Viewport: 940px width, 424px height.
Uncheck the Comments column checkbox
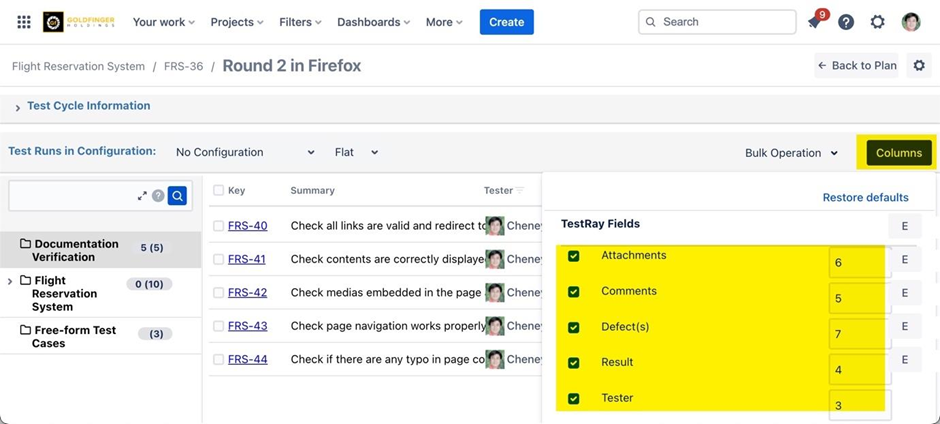(x=573, y=292)
